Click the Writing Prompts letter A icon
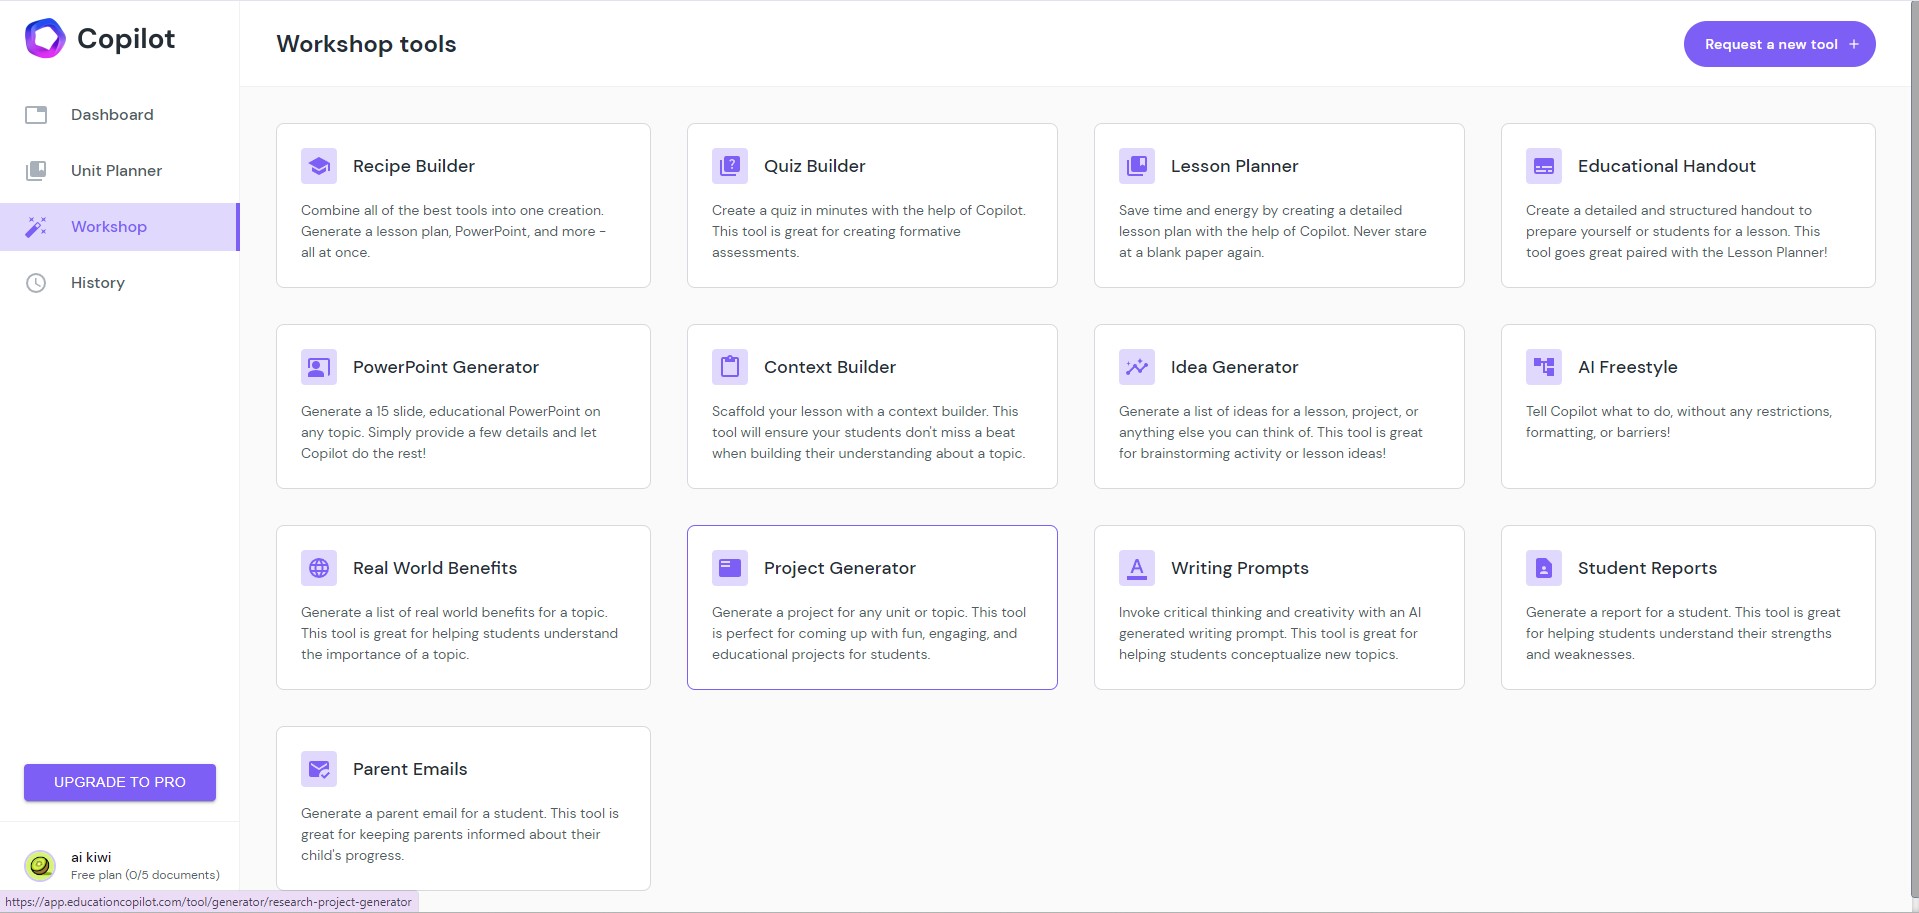1919x913 pixels. pos(1137,568)
